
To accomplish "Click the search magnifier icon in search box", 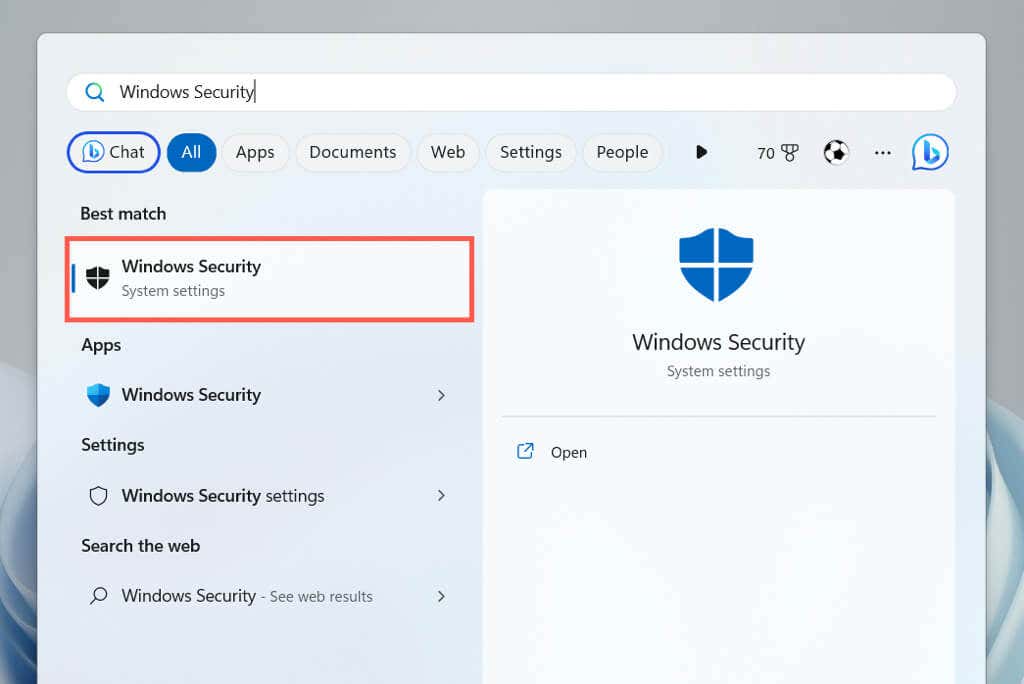I will 95,92.
